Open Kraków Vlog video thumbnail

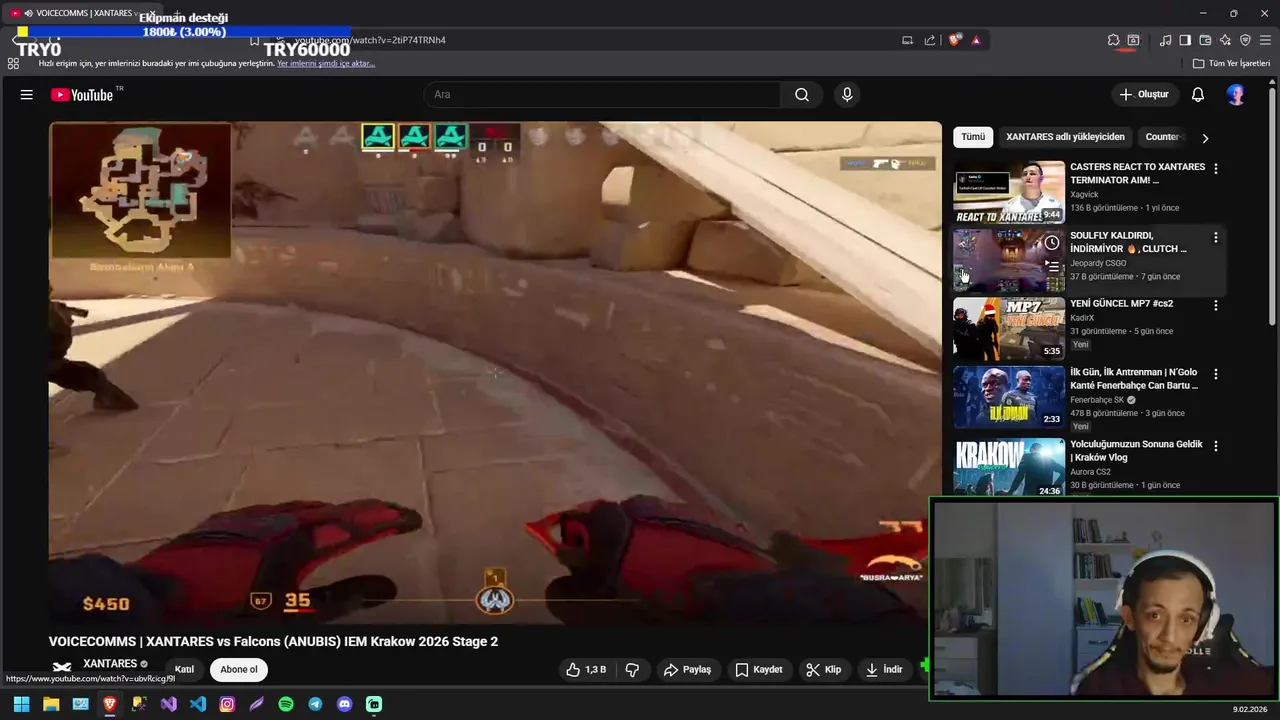1008,467
